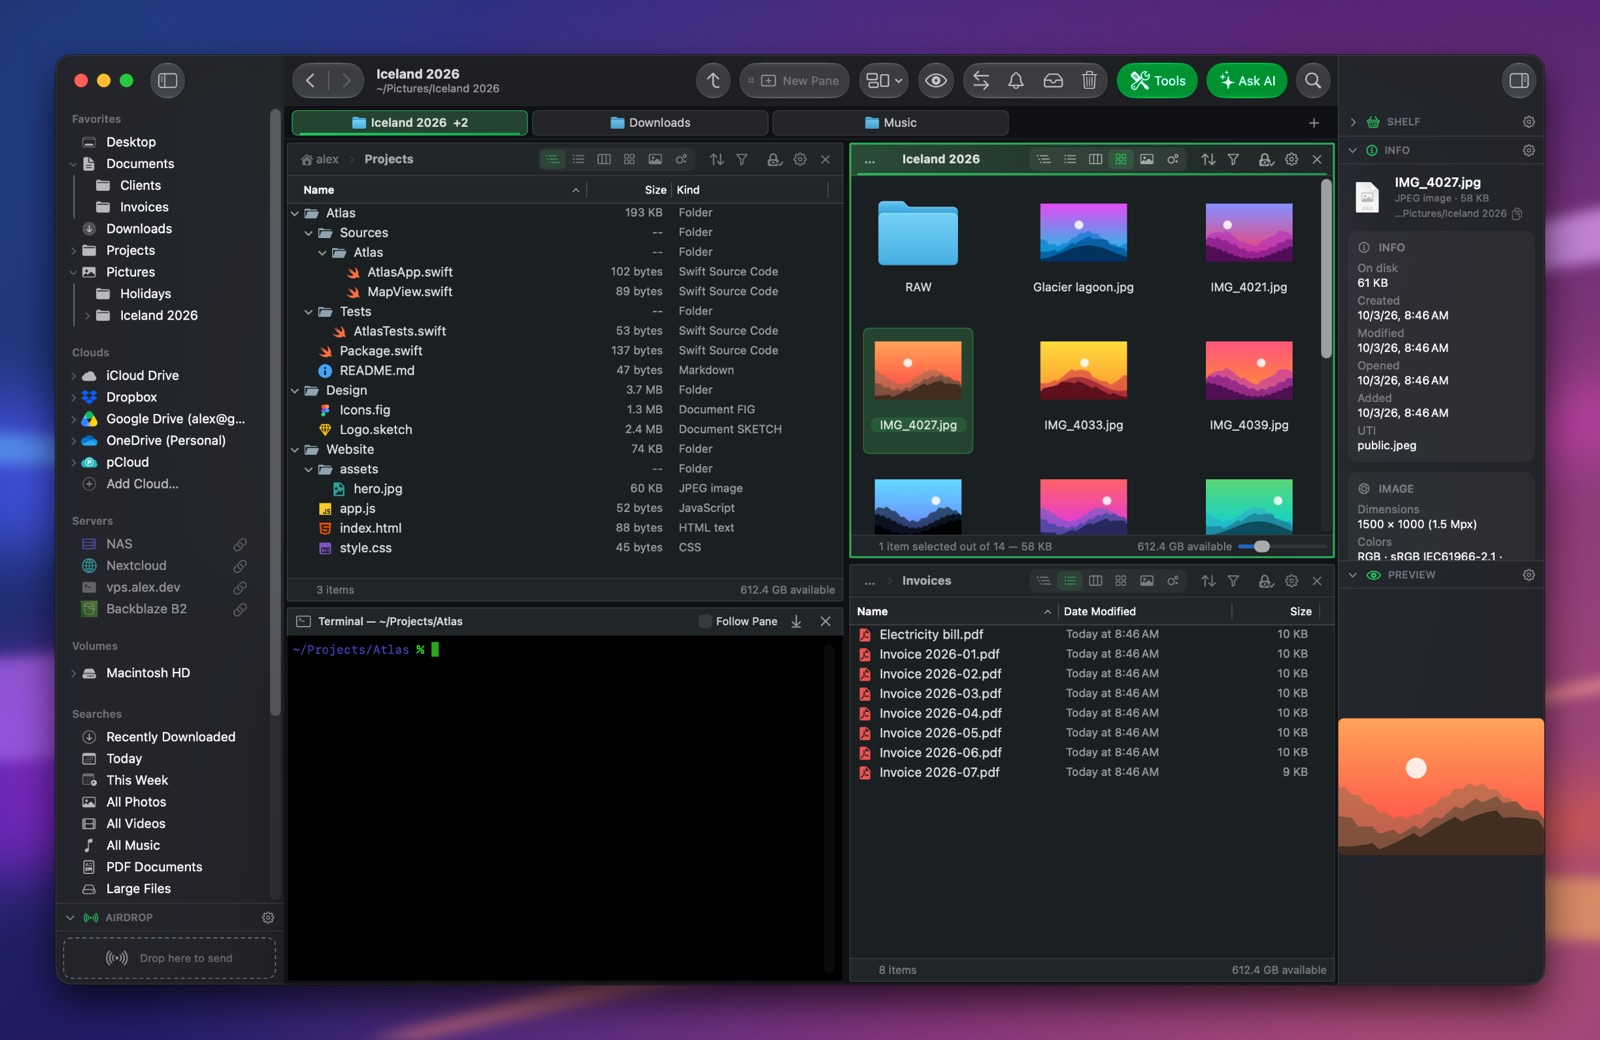The width and height of the screenshot is (1600, 1040).
Task: Switch to the Downloads tab
Action: 650,123
